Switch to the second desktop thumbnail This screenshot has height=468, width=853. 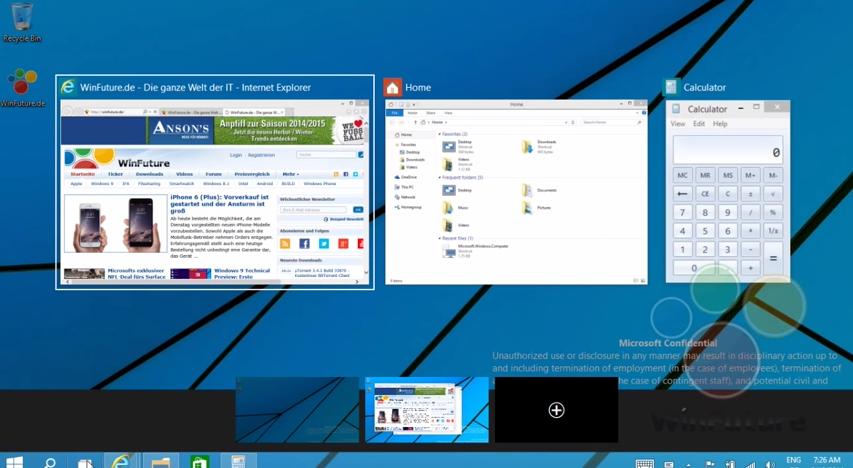click(x=427, y=410)
